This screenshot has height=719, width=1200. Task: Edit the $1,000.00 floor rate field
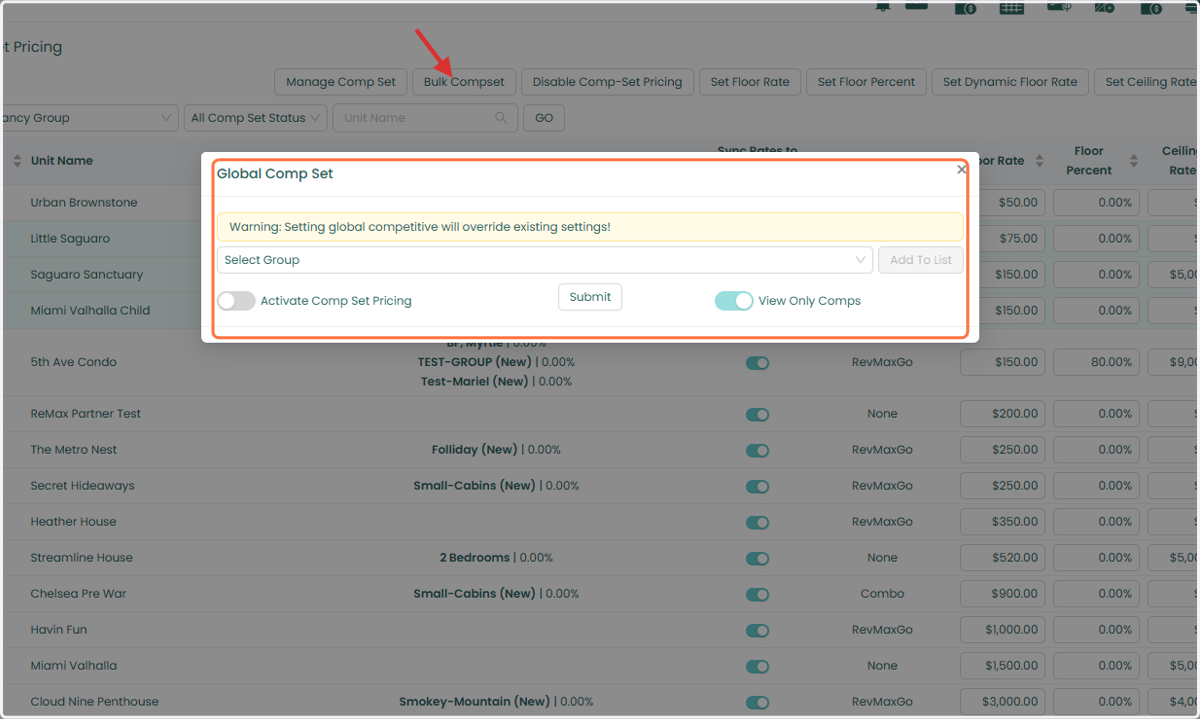click(x=1003, y=630)
